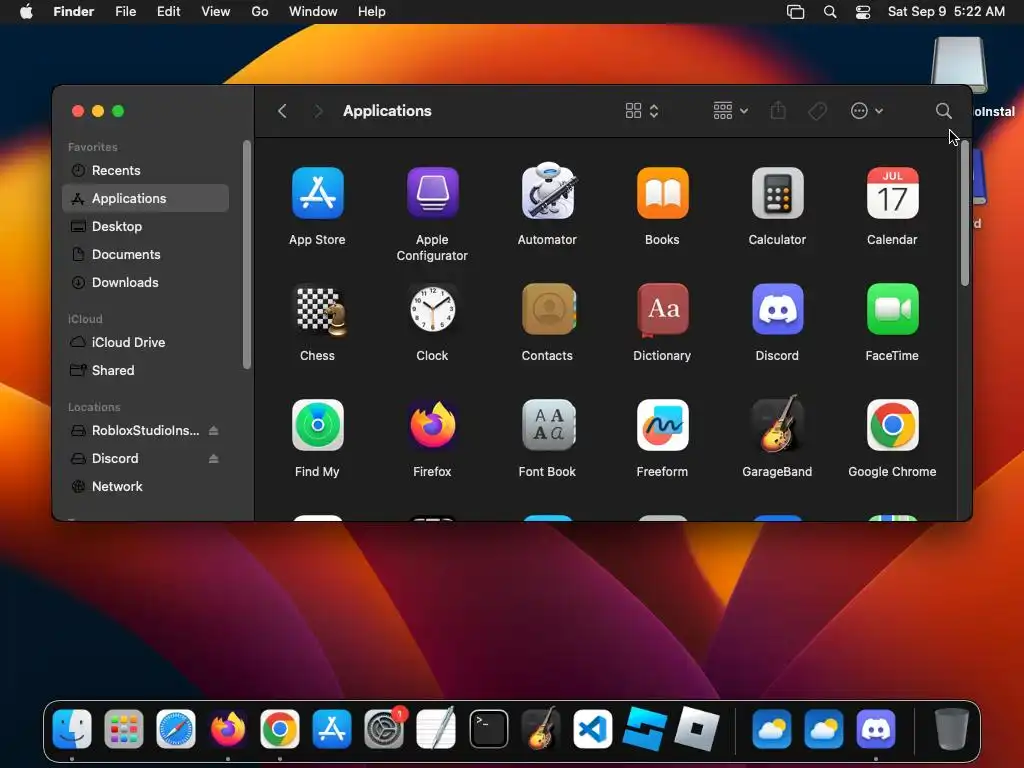Select Applications in the sidebar
1024x768 pixels.
(145, 199)
